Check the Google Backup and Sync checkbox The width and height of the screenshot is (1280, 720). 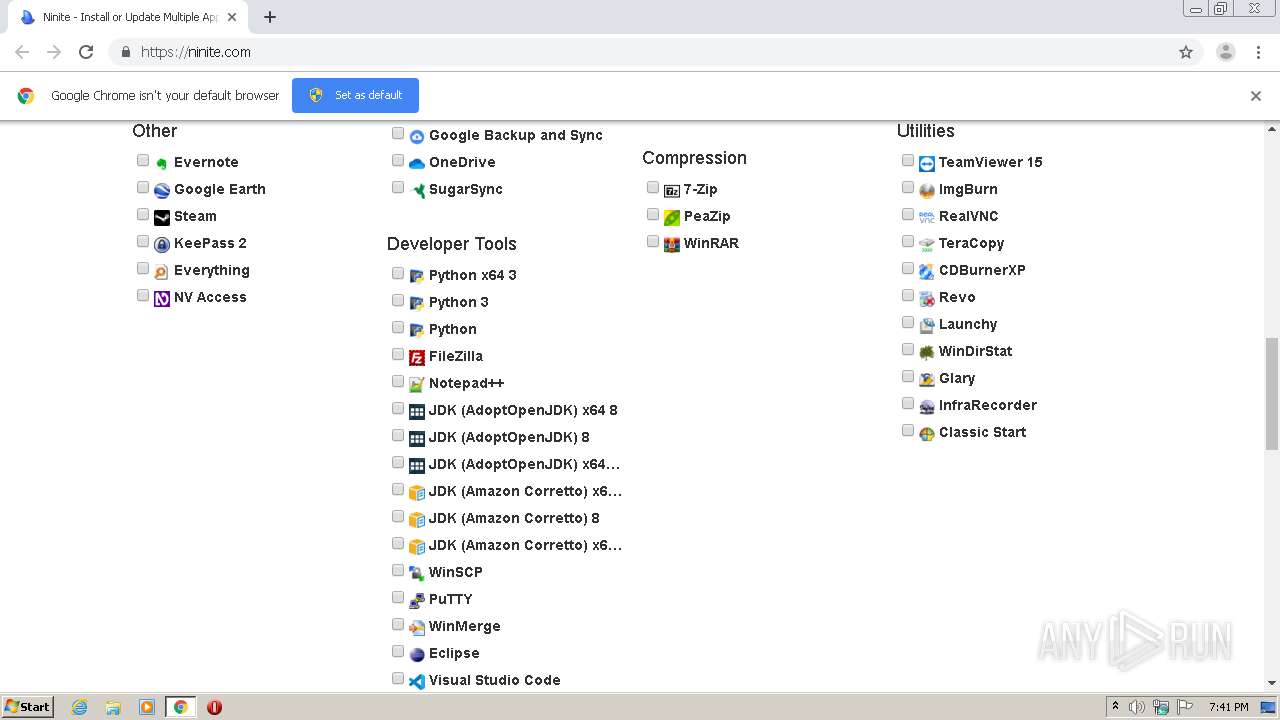pos(398,134)
